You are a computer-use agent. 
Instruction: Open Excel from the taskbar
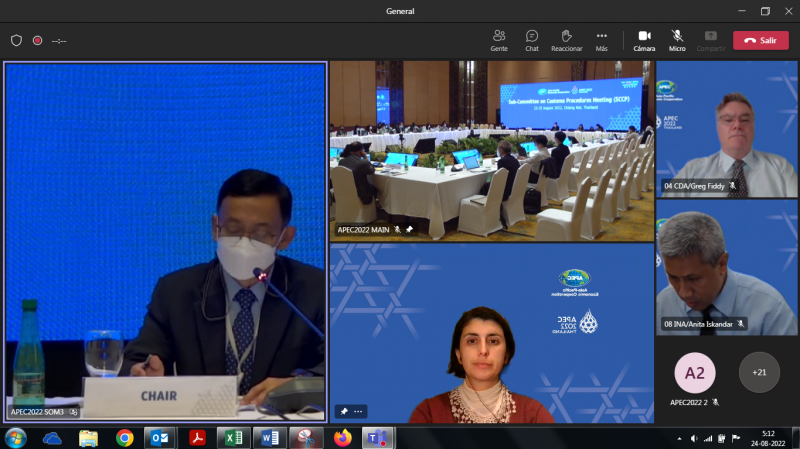coord(232,438)
